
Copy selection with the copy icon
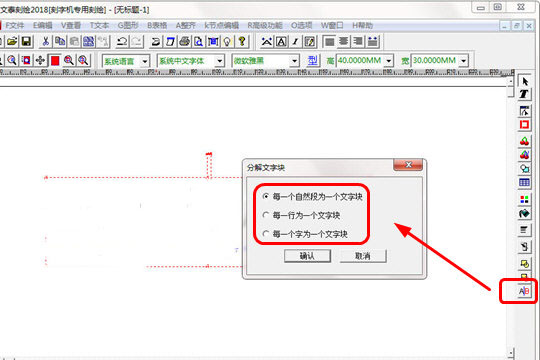[x=60, y=42]
